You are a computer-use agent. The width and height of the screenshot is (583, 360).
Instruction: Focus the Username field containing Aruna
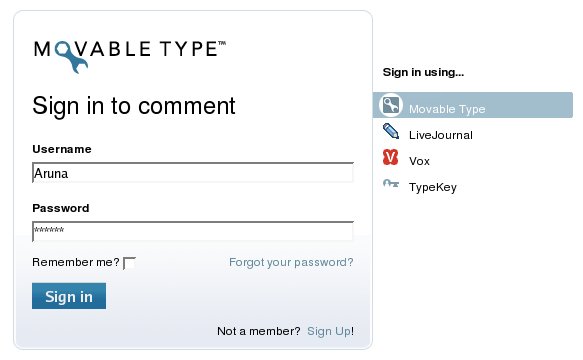click(x=193, y=173)
